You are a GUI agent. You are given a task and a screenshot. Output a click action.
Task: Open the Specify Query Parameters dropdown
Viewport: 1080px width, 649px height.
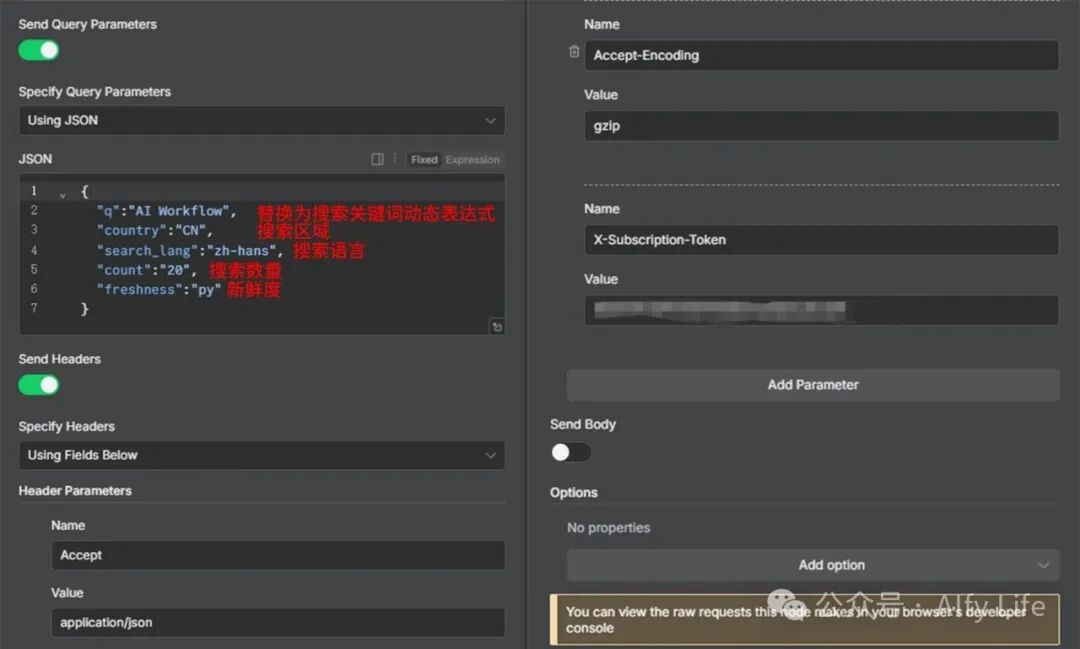pos(262,121)
